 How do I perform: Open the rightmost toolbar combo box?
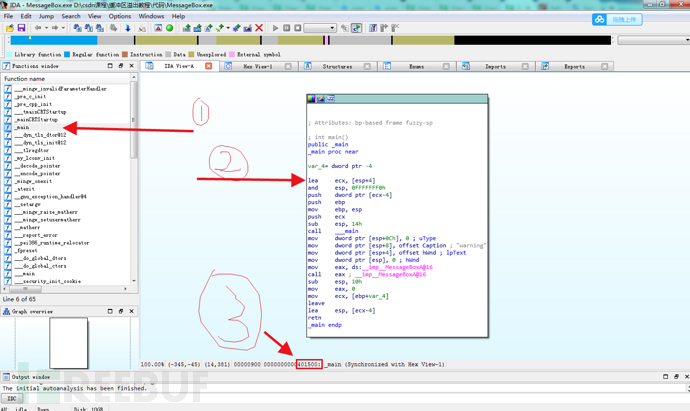pos(653,40)
